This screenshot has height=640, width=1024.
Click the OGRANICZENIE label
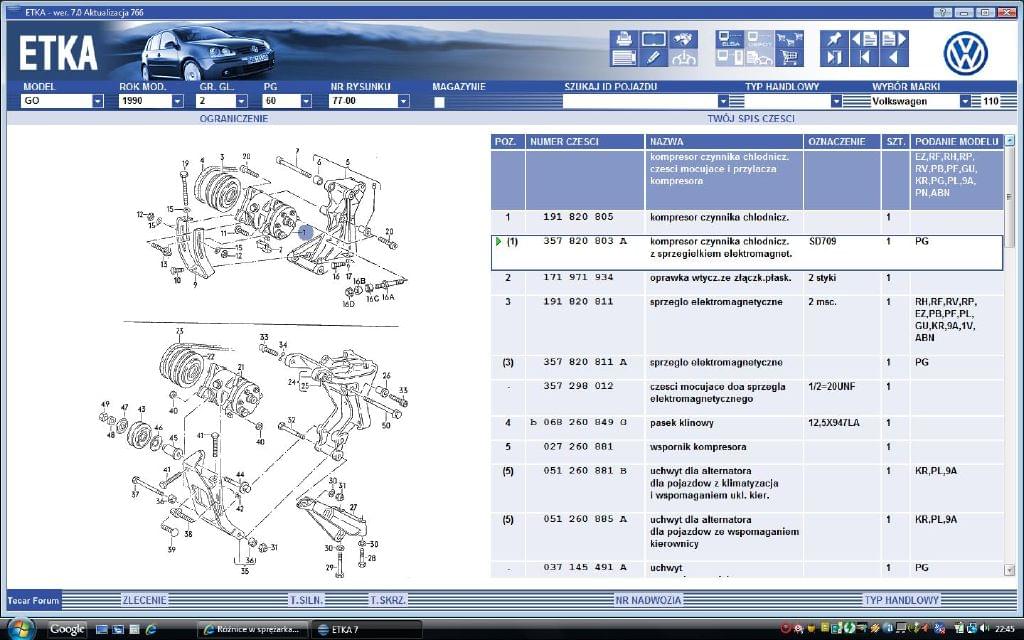click(x=234, y=118)
